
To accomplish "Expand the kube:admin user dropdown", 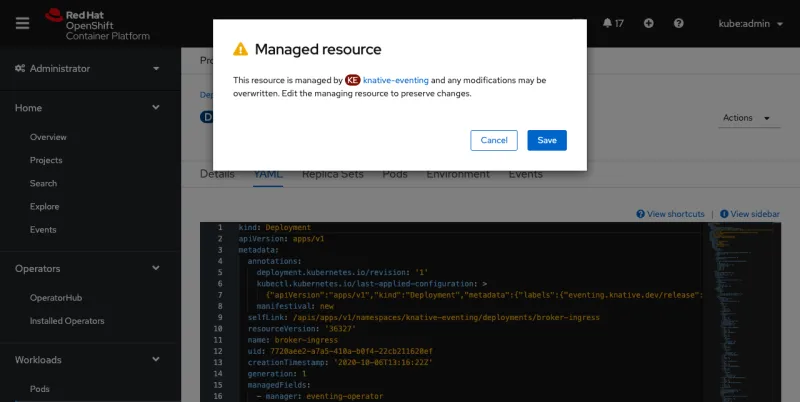I will pos(750,23).
